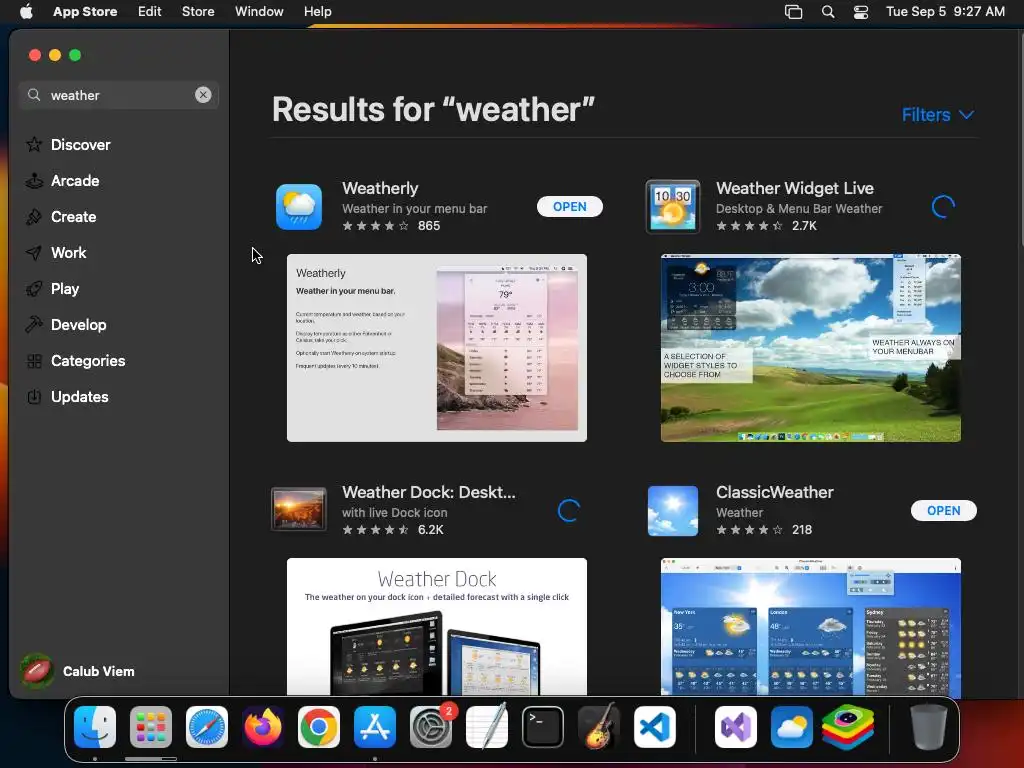Launch Google Chrome from the Dock
The width and height of the screenshot is (1024, 768).
point(319,727)
